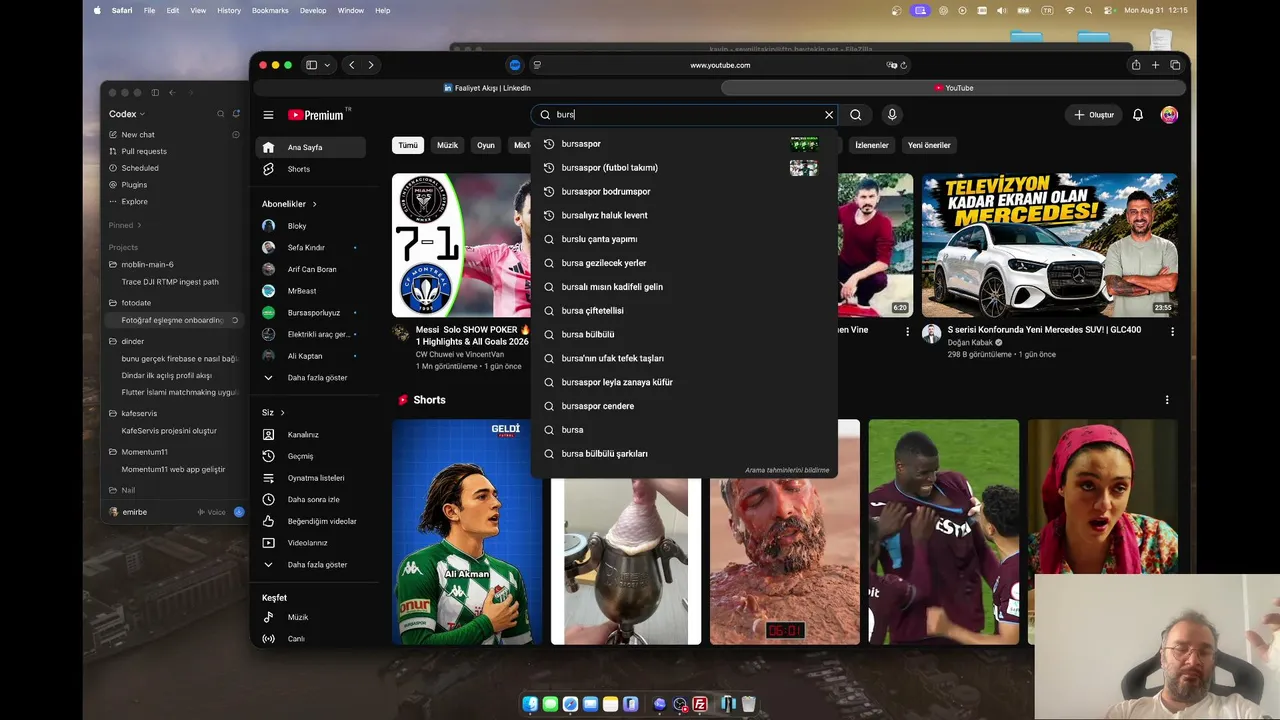
Task: Select the Oyun filter chip
Action: coord(486,145)
